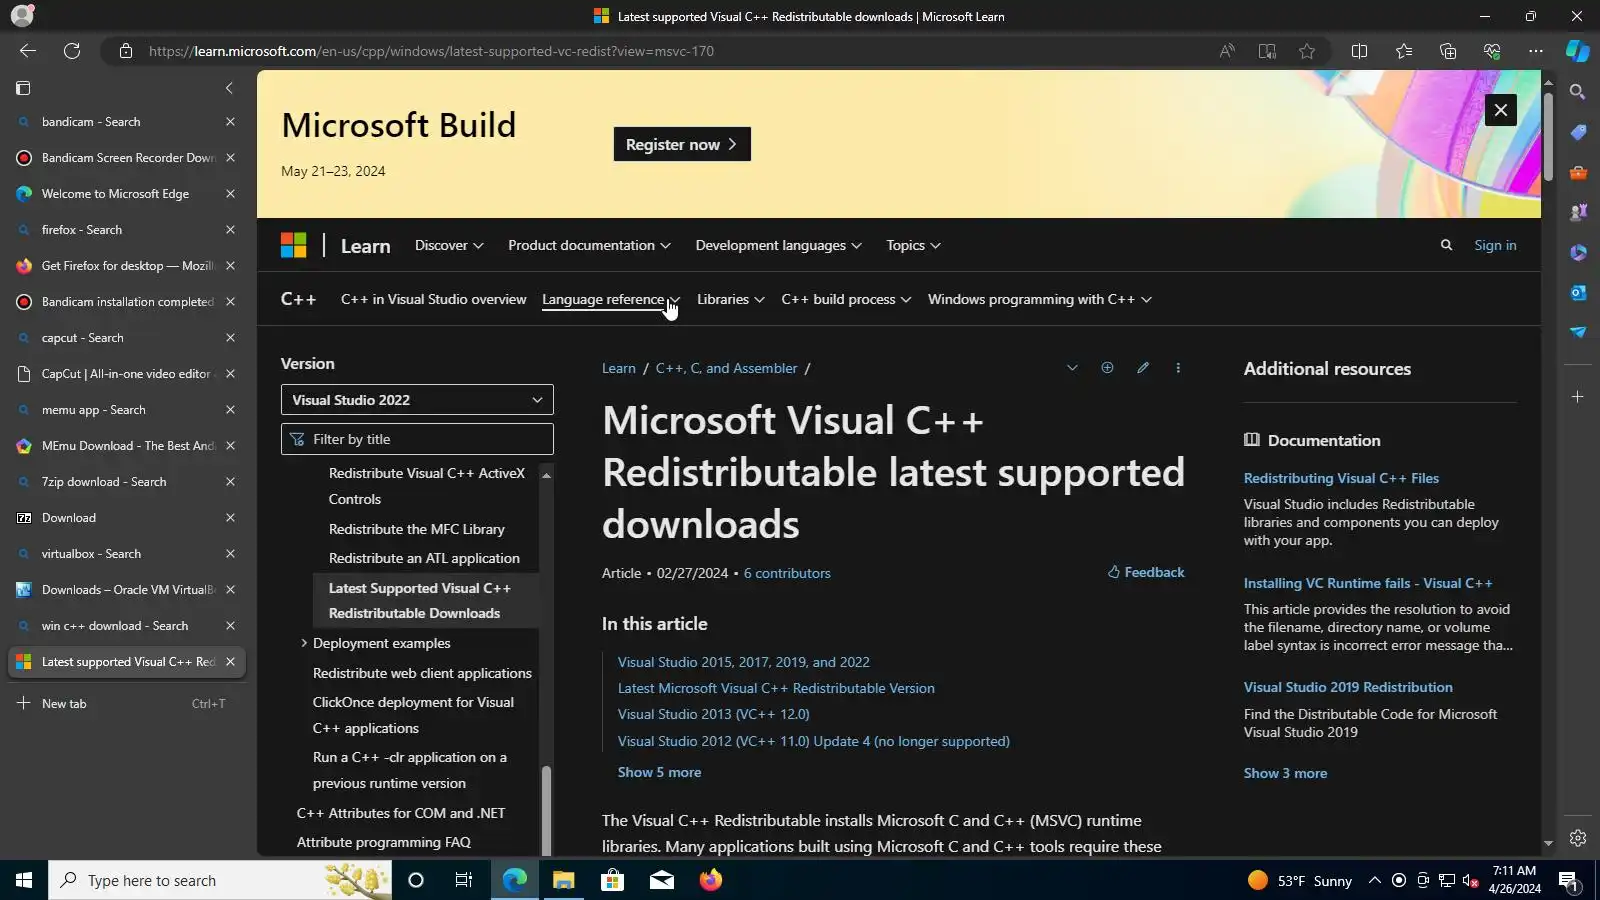The height and width of the screenshot is (900, 1600).
Task: Select Redistribute the MFC Library tree item
Action: (416, 529)
